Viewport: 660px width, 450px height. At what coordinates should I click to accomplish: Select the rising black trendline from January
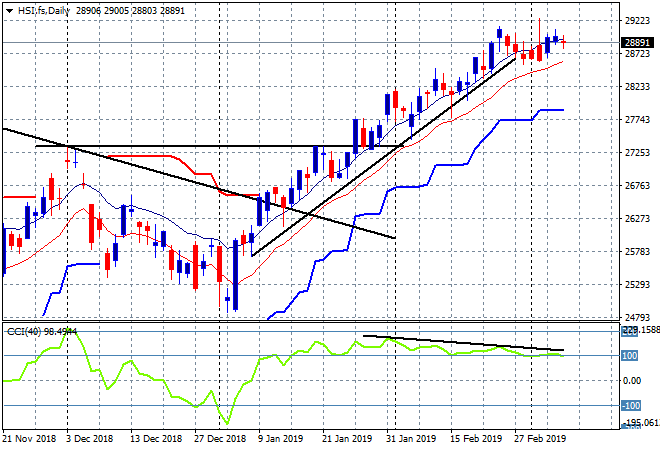(x=383, y=157)
